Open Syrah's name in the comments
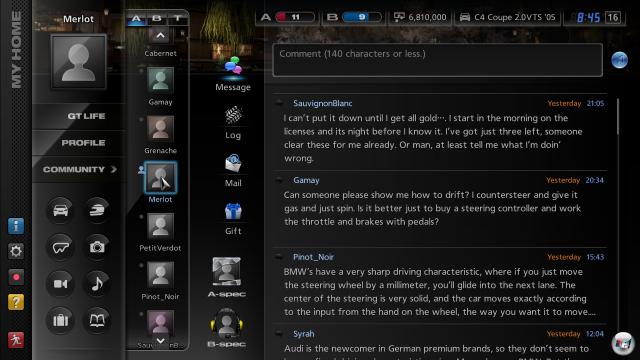Viewport: 640px width, 360px height. coord(304,333)
